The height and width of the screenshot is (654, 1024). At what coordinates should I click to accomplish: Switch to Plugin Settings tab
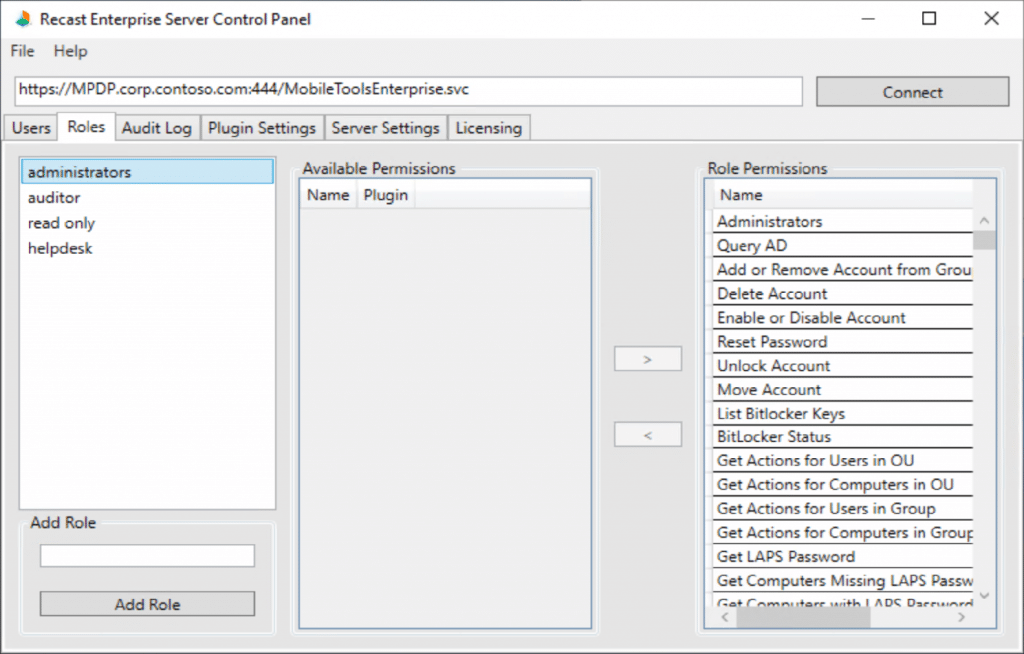pyautogui.click(x=262, y=128)
